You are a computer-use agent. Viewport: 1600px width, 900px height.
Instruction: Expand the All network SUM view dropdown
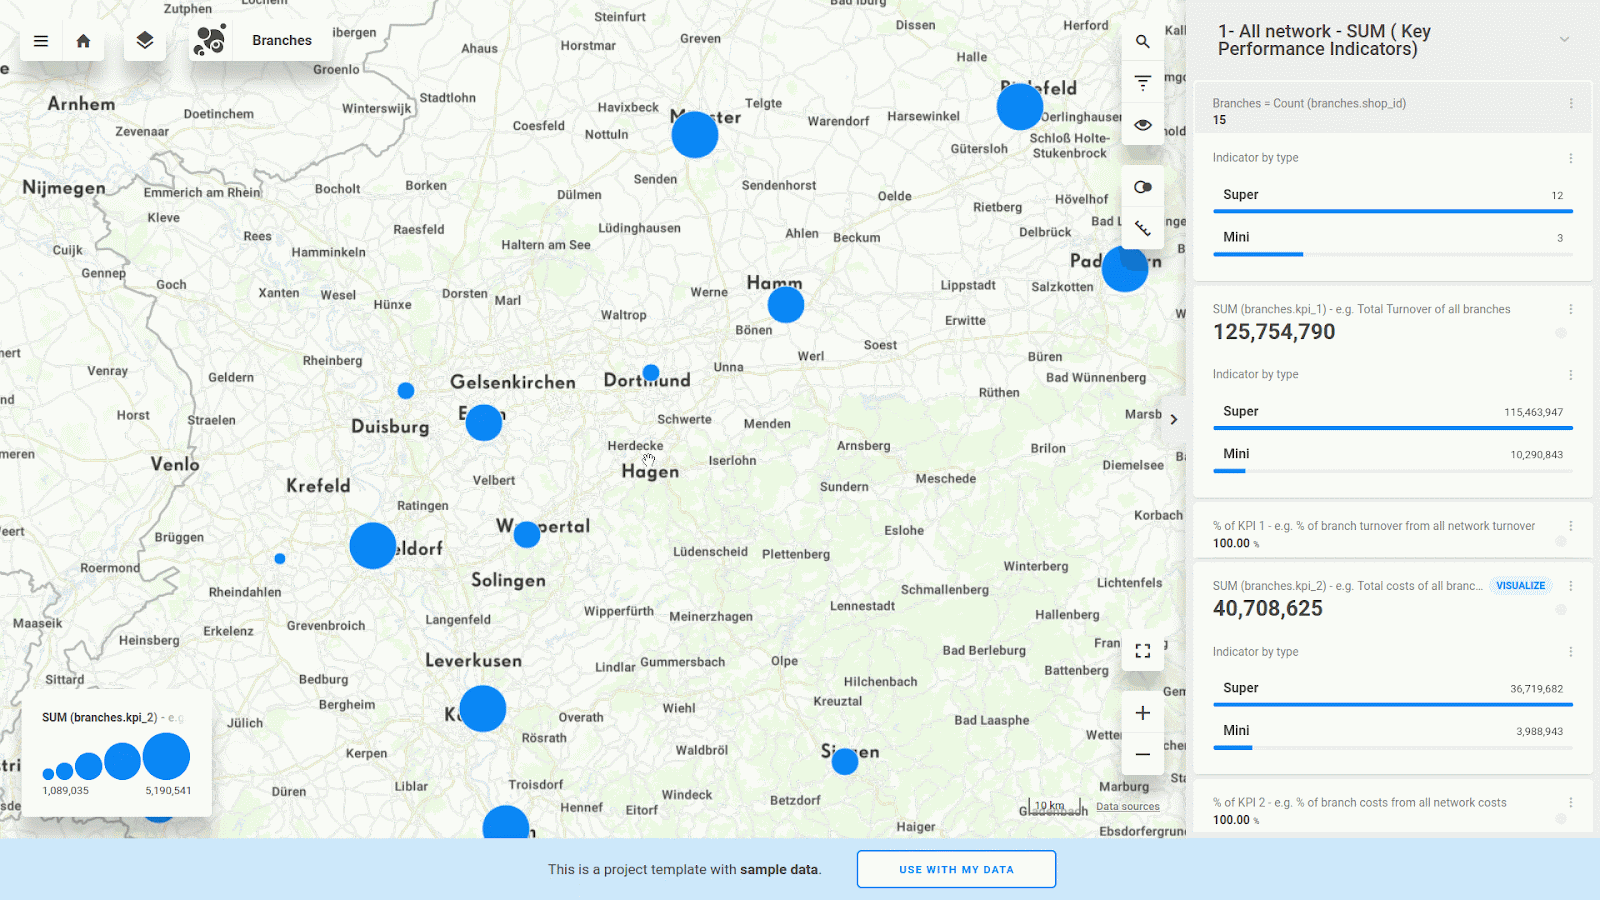pyautogui.click(x=1564, y=40)
